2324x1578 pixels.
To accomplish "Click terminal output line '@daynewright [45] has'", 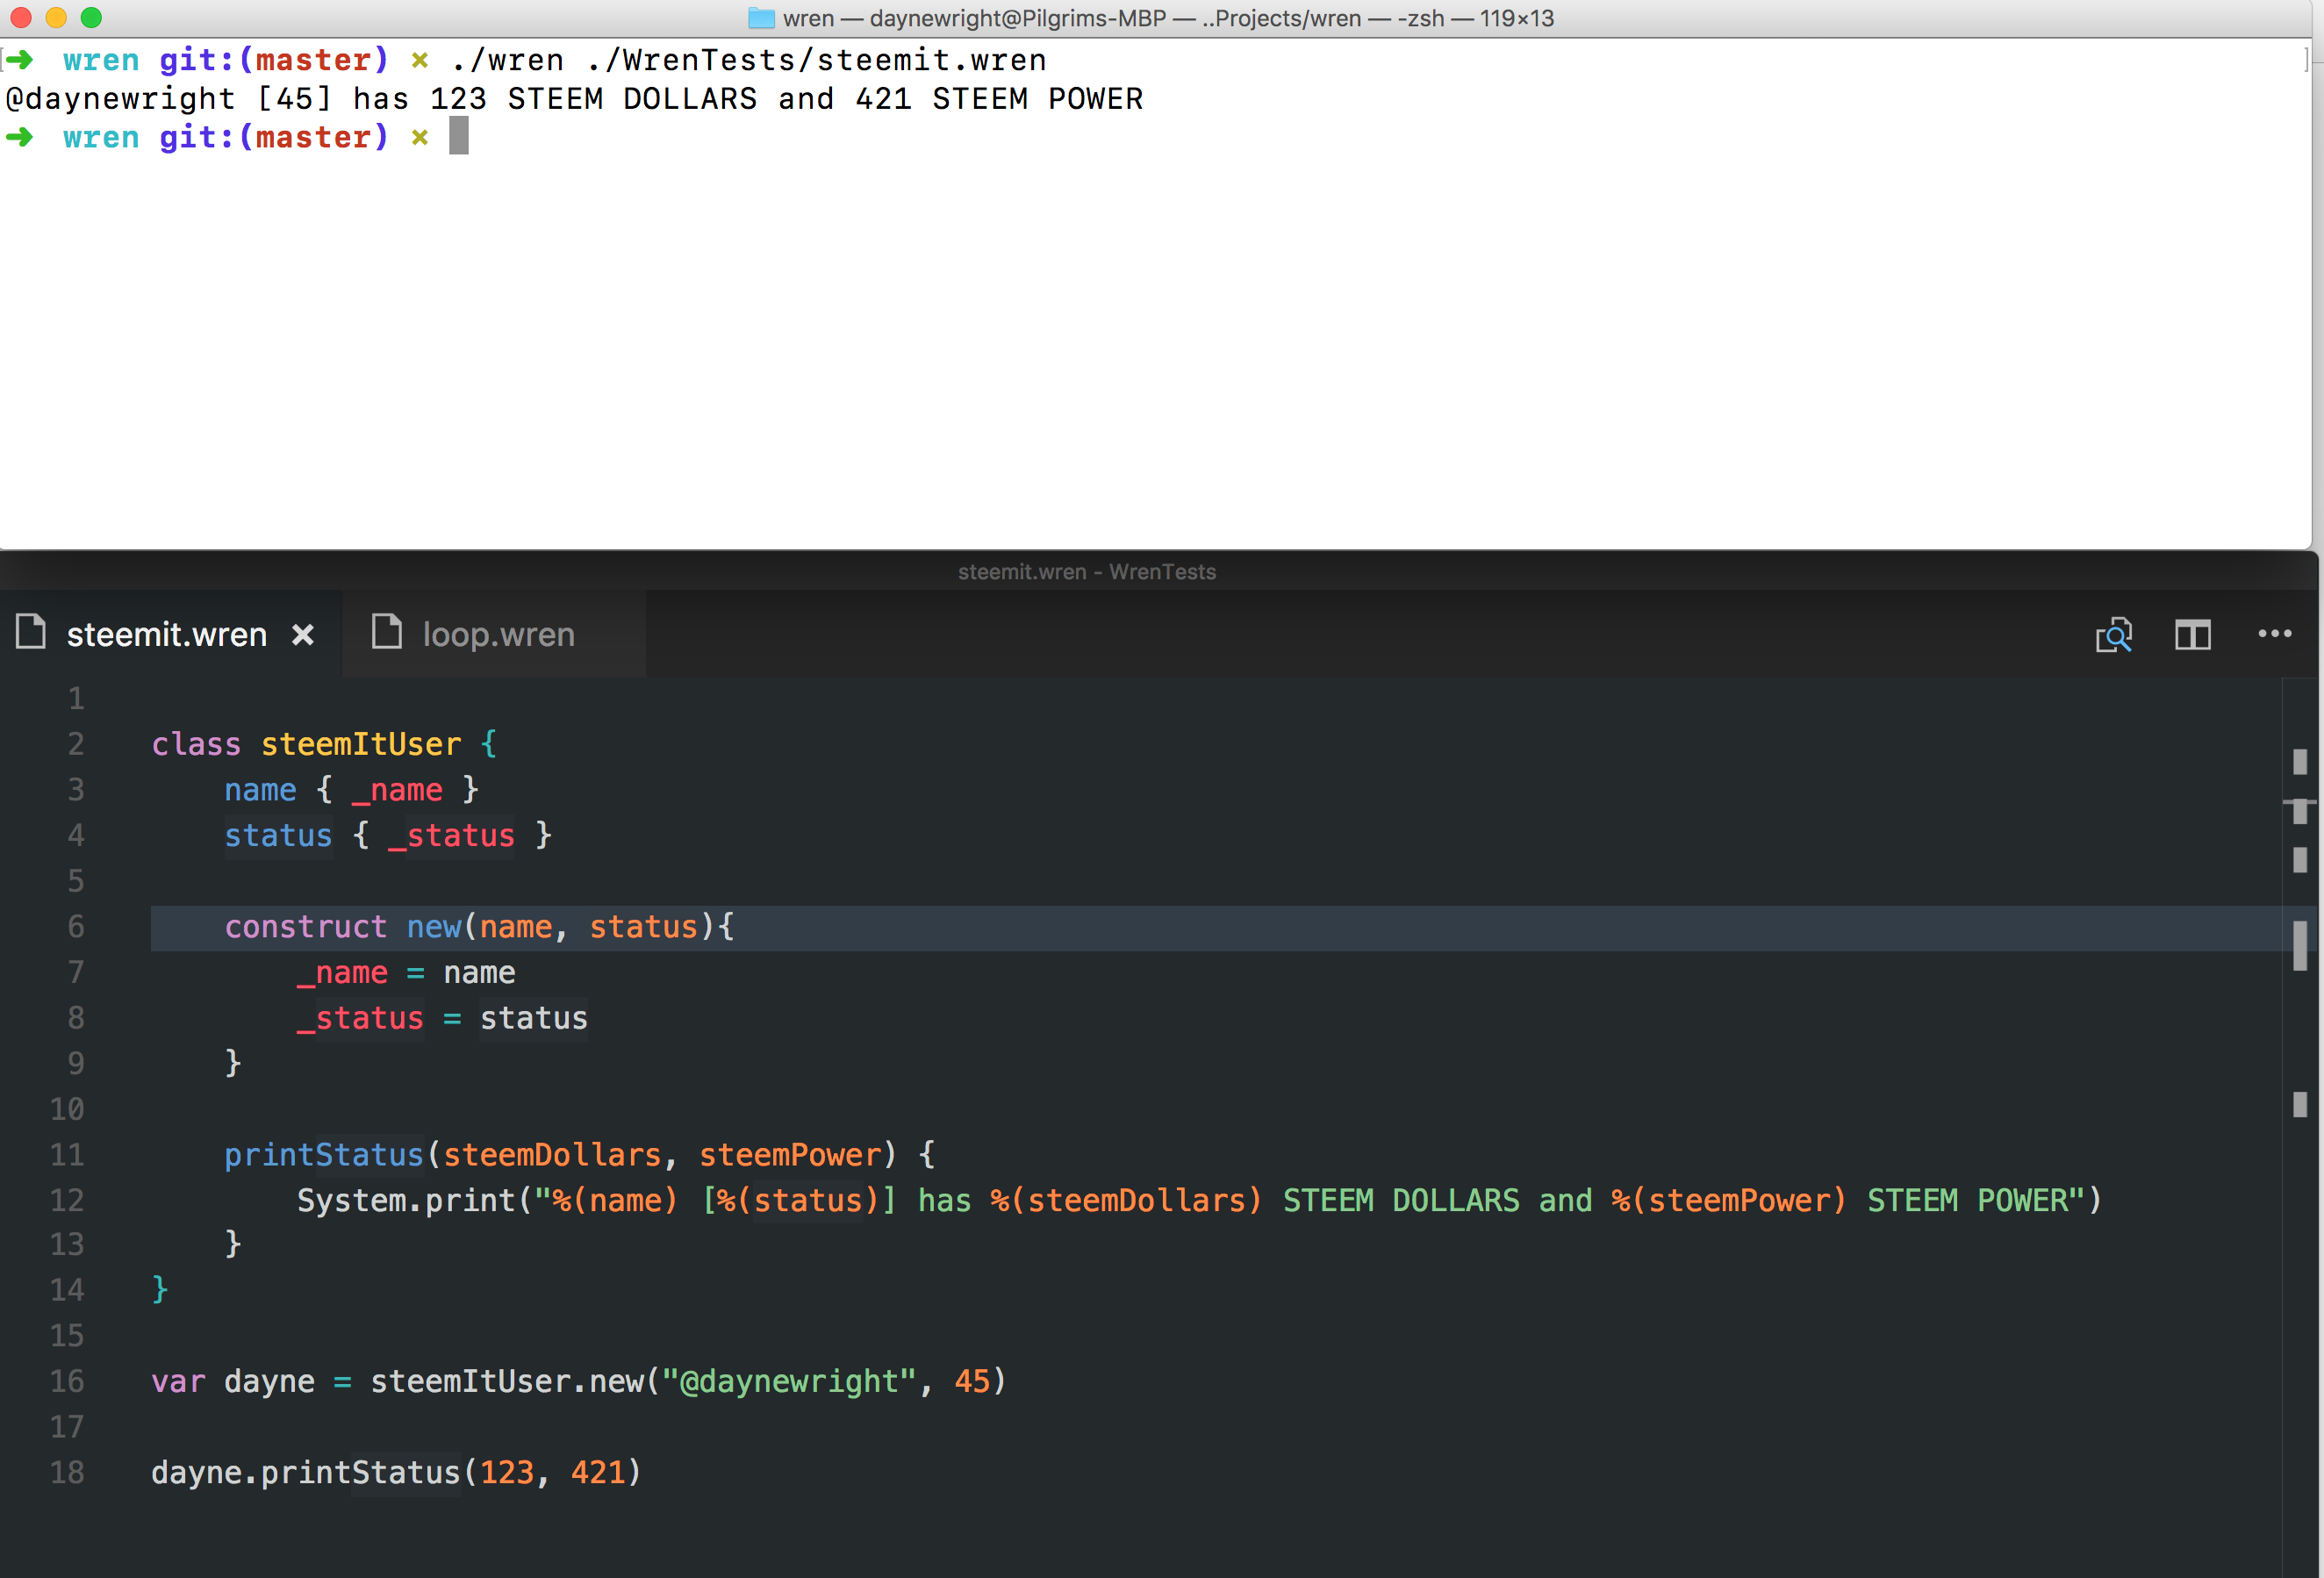I will coord(207,99).
